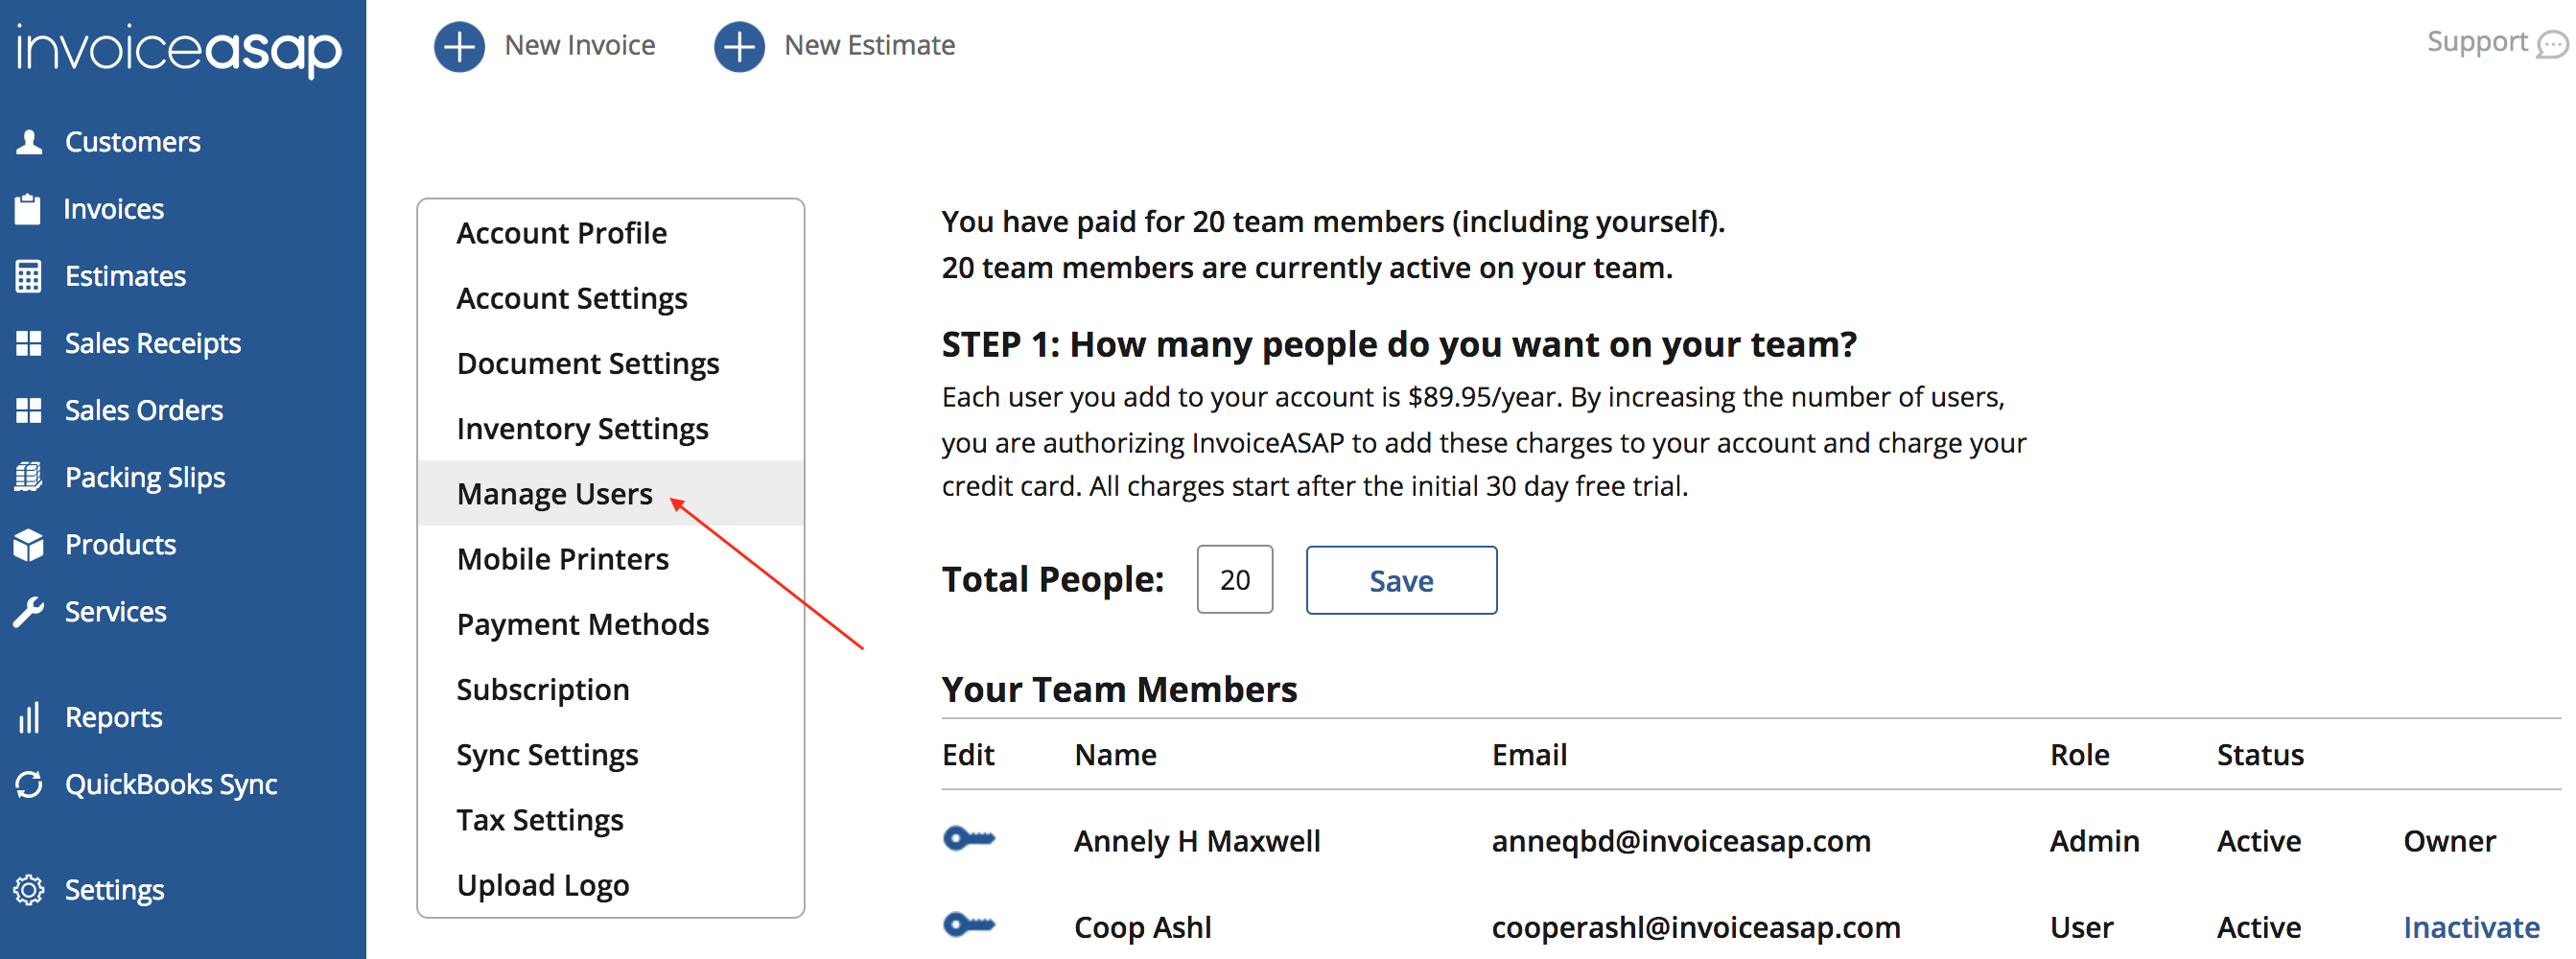Click the Customers person icon

[x=29, y=142]
